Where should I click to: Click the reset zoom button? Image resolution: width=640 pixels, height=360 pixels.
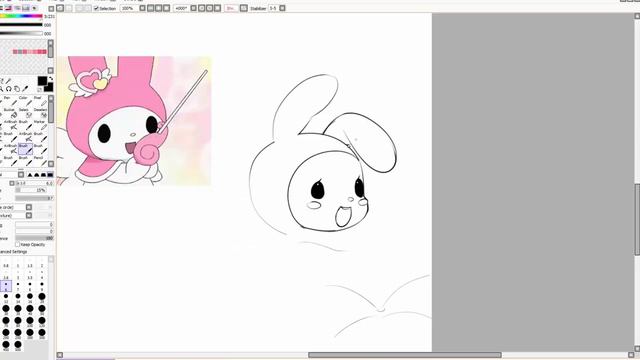click(167, 8)
